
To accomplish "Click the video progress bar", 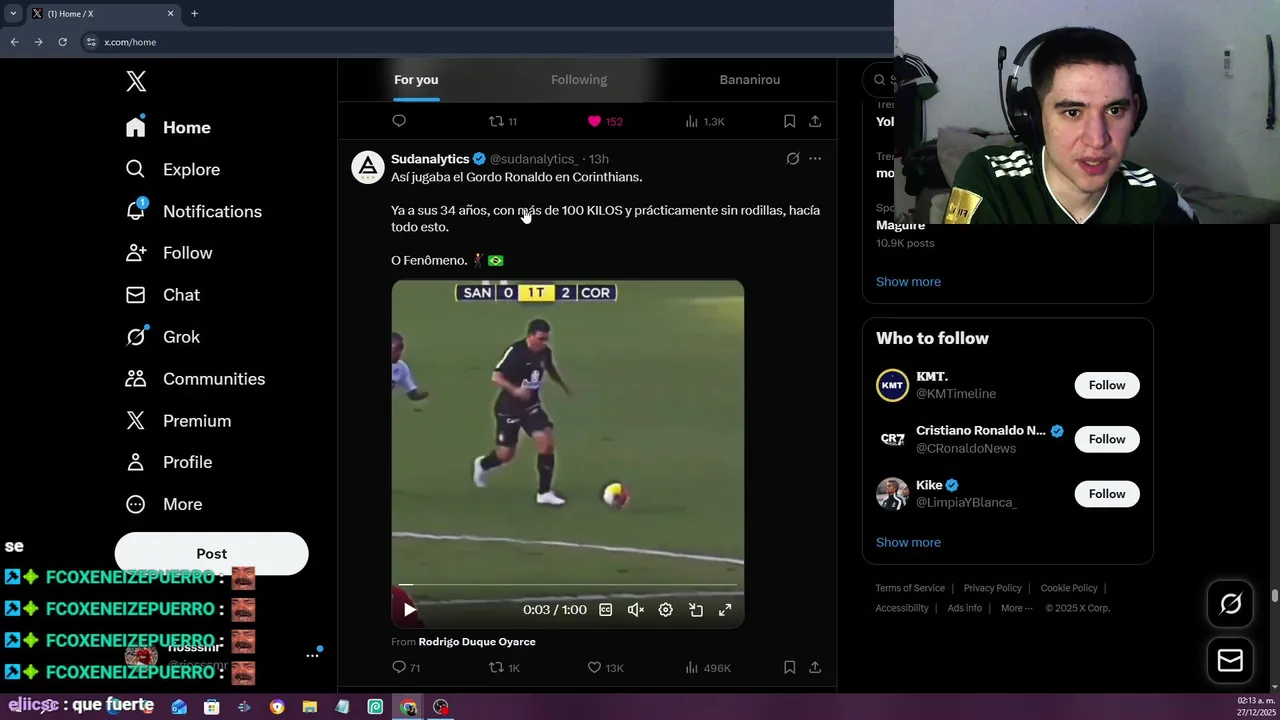I will tap(567, 585).
